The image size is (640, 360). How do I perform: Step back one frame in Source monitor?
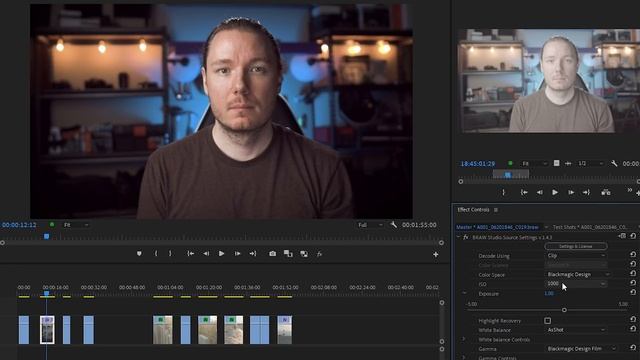coord(540,192)
